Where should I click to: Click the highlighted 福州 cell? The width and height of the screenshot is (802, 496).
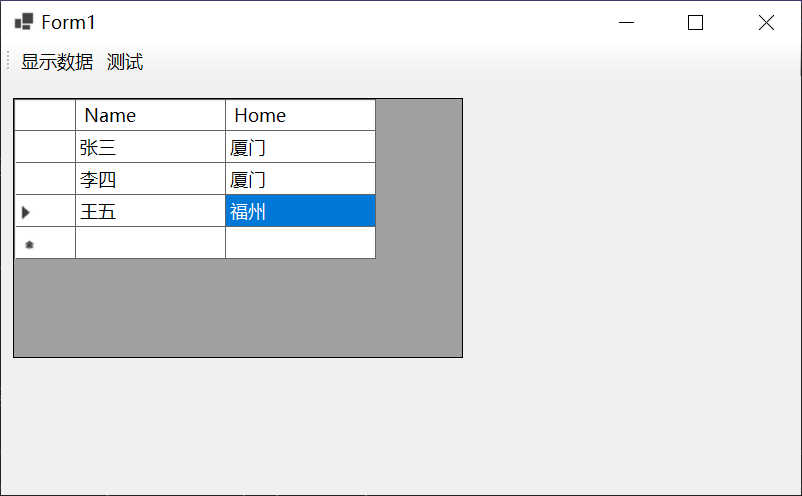(300, 212)
